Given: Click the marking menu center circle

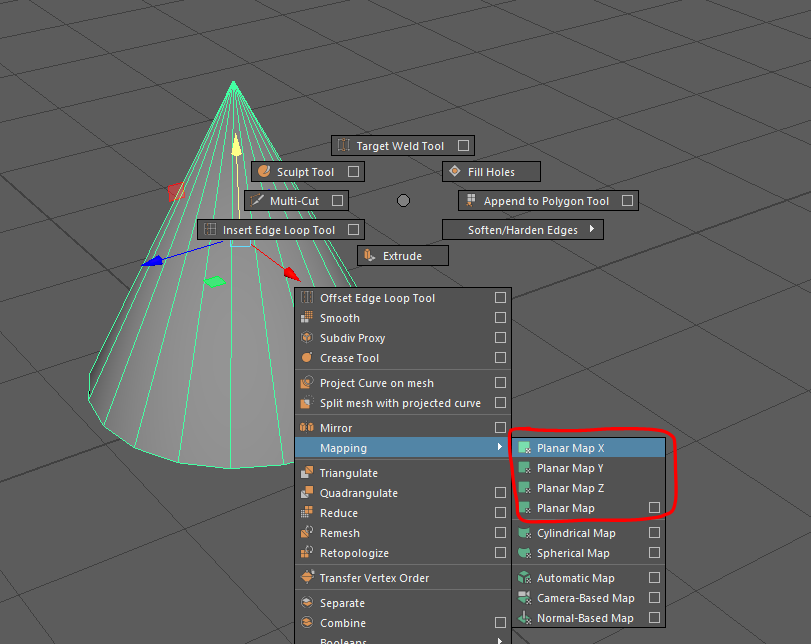Looking at the screenshot, I should [403, 200].
